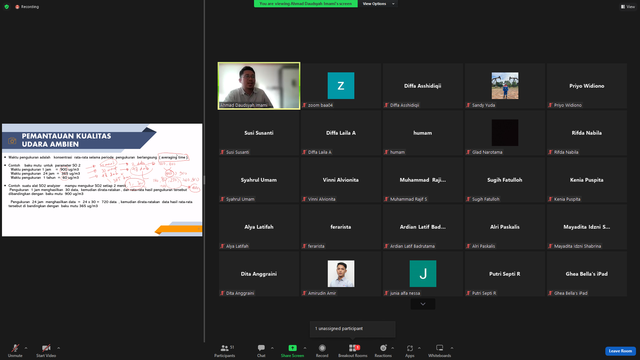Expand Share Screen options arrow
The width and height of the screenshot is (640, 360).
pos(305,348)
